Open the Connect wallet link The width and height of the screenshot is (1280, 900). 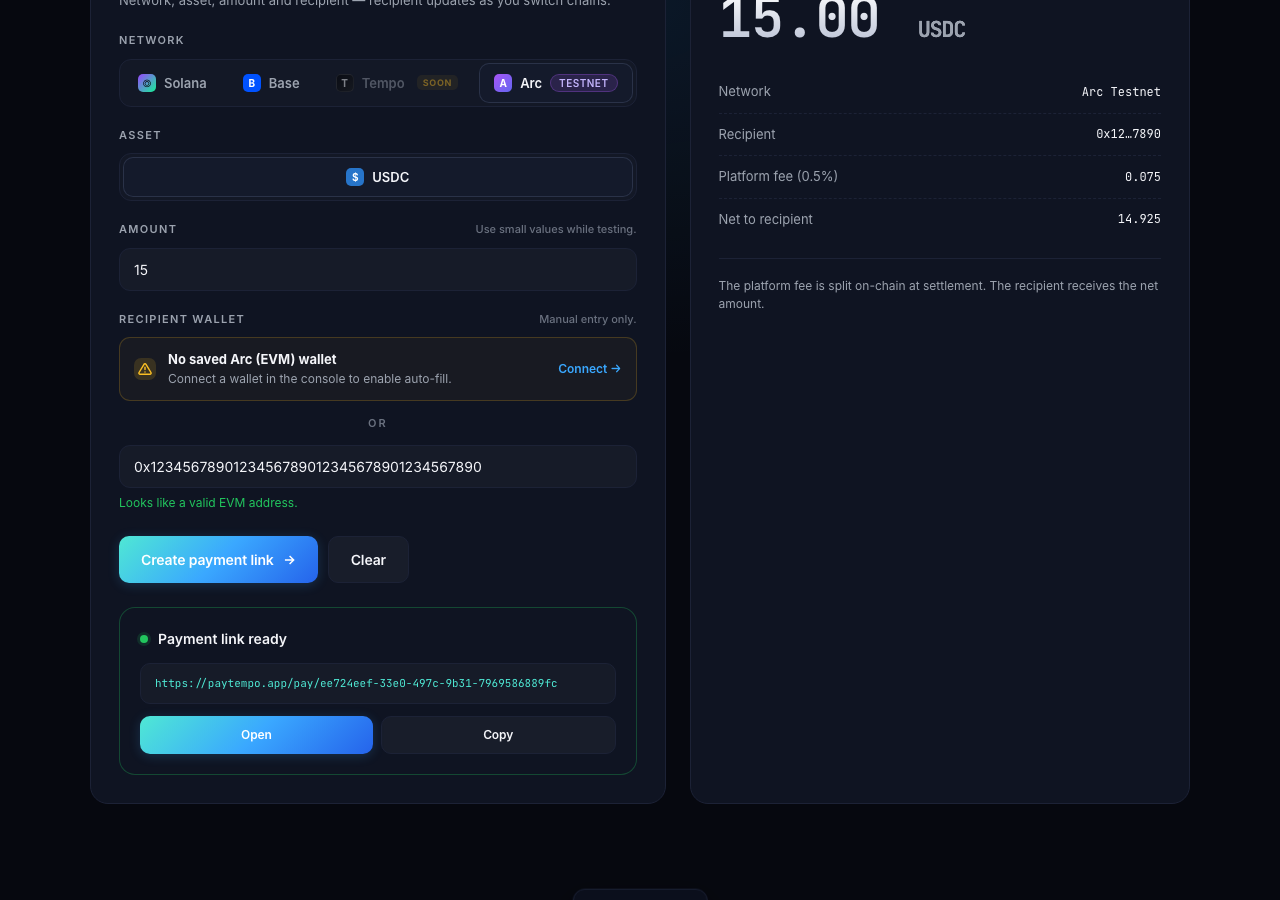pos(589,369)
